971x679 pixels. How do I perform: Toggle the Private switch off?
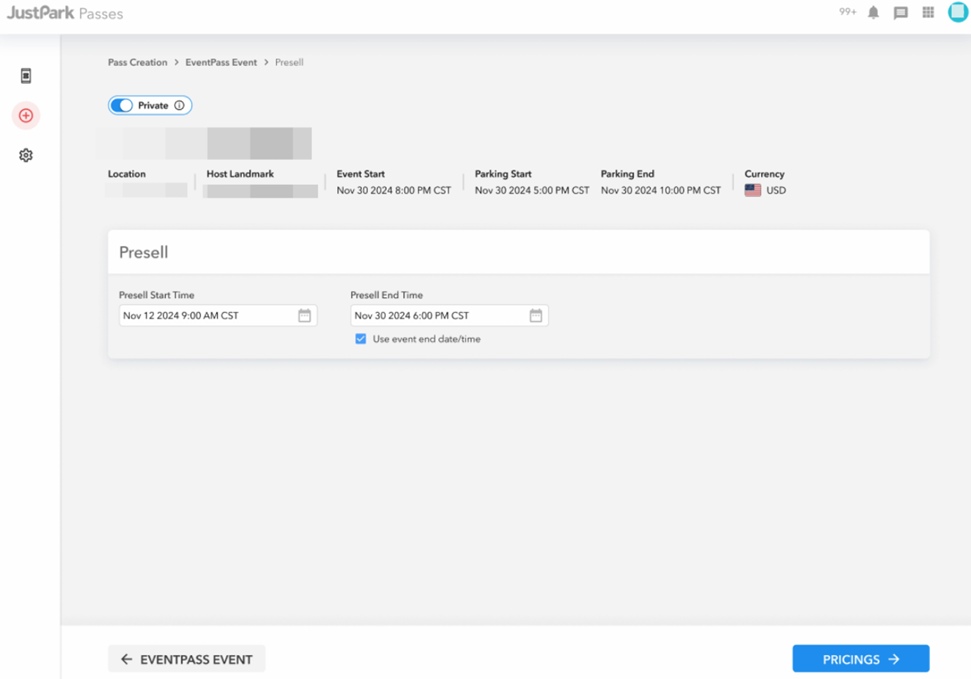coord(122,105)
